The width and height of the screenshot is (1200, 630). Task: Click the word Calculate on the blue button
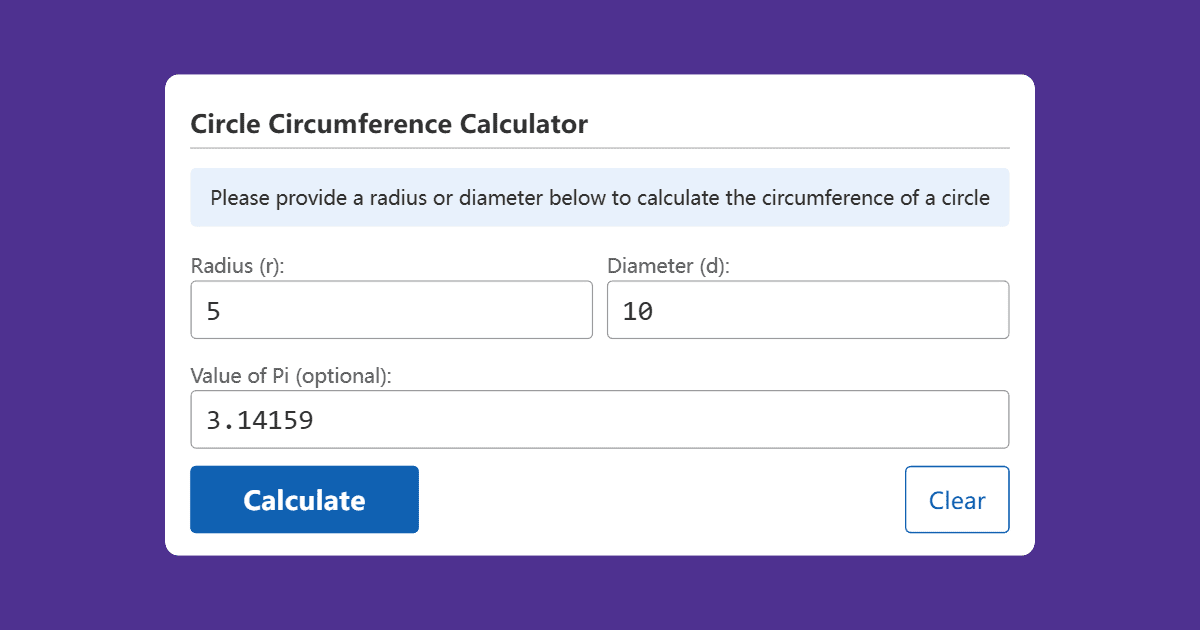(x=304, y=499)
